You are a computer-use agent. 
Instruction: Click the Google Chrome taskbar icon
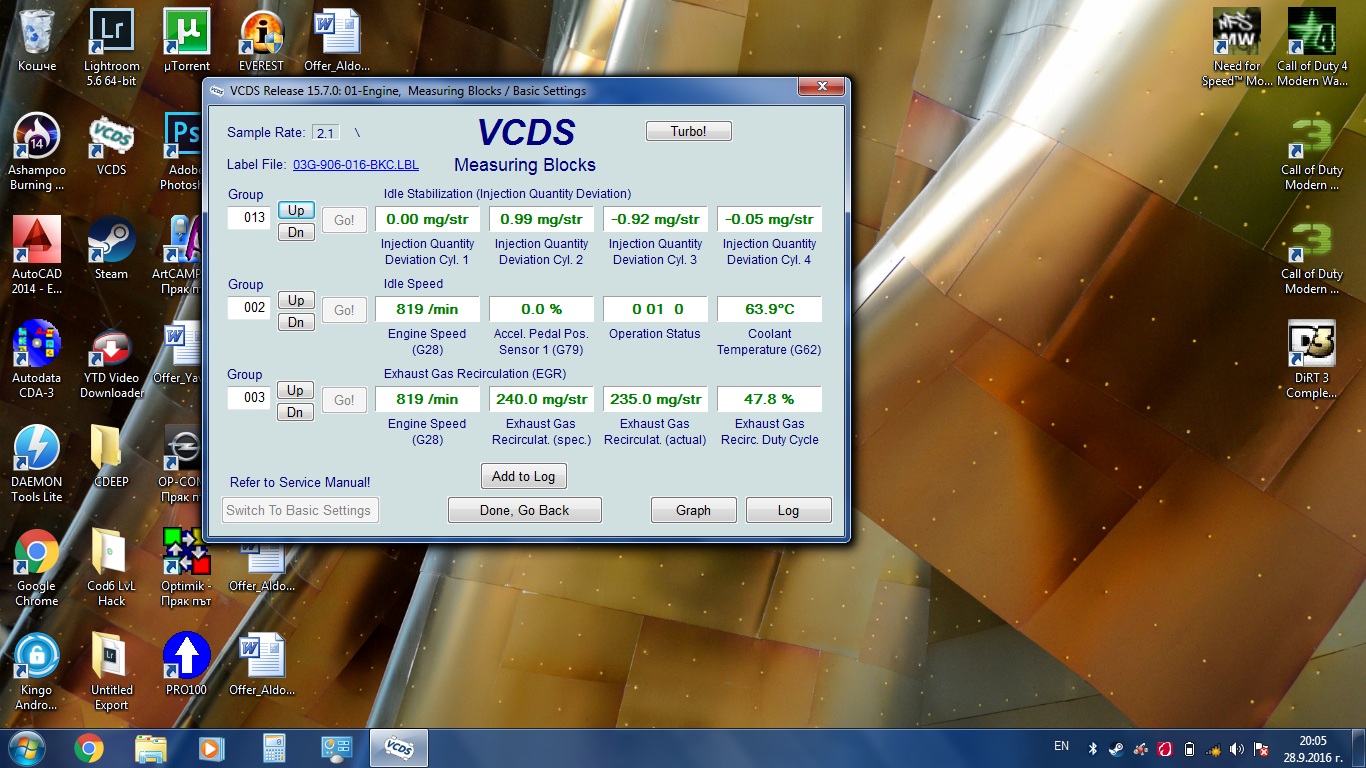point(88,748)
